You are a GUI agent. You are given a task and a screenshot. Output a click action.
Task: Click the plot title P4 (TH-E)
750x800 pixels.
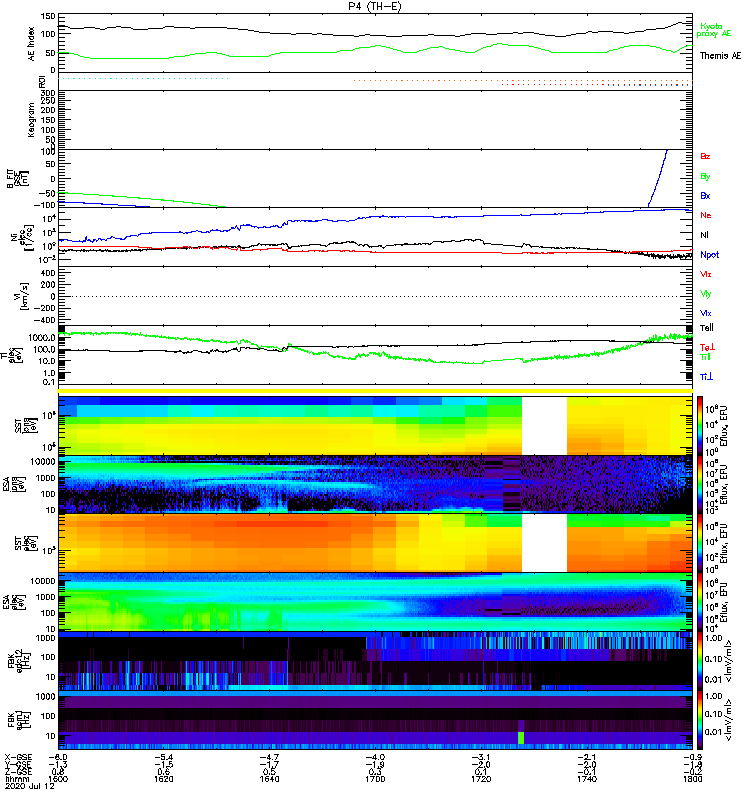pos(375,6)
